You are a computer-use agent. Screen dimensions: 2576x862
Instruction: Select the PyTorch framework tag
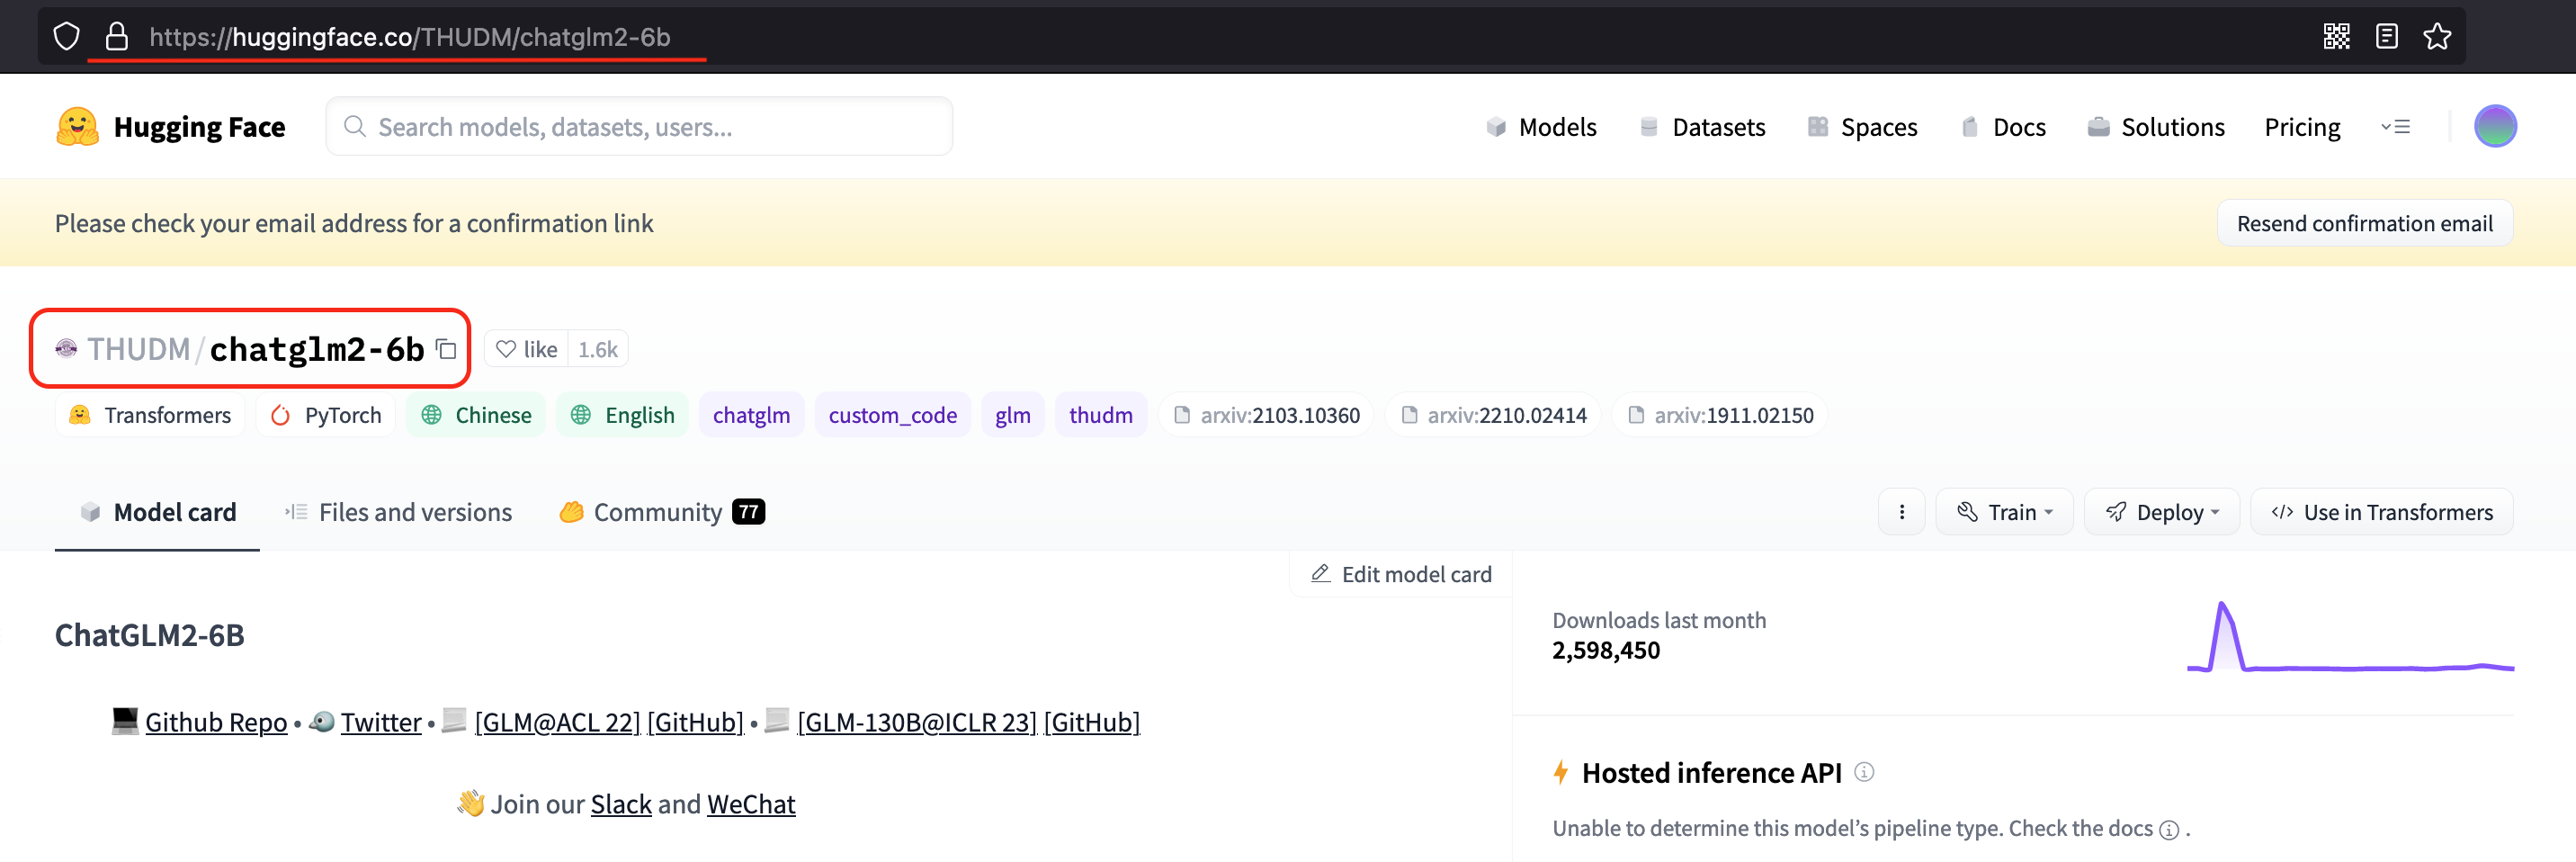click(x=325, y=414)
